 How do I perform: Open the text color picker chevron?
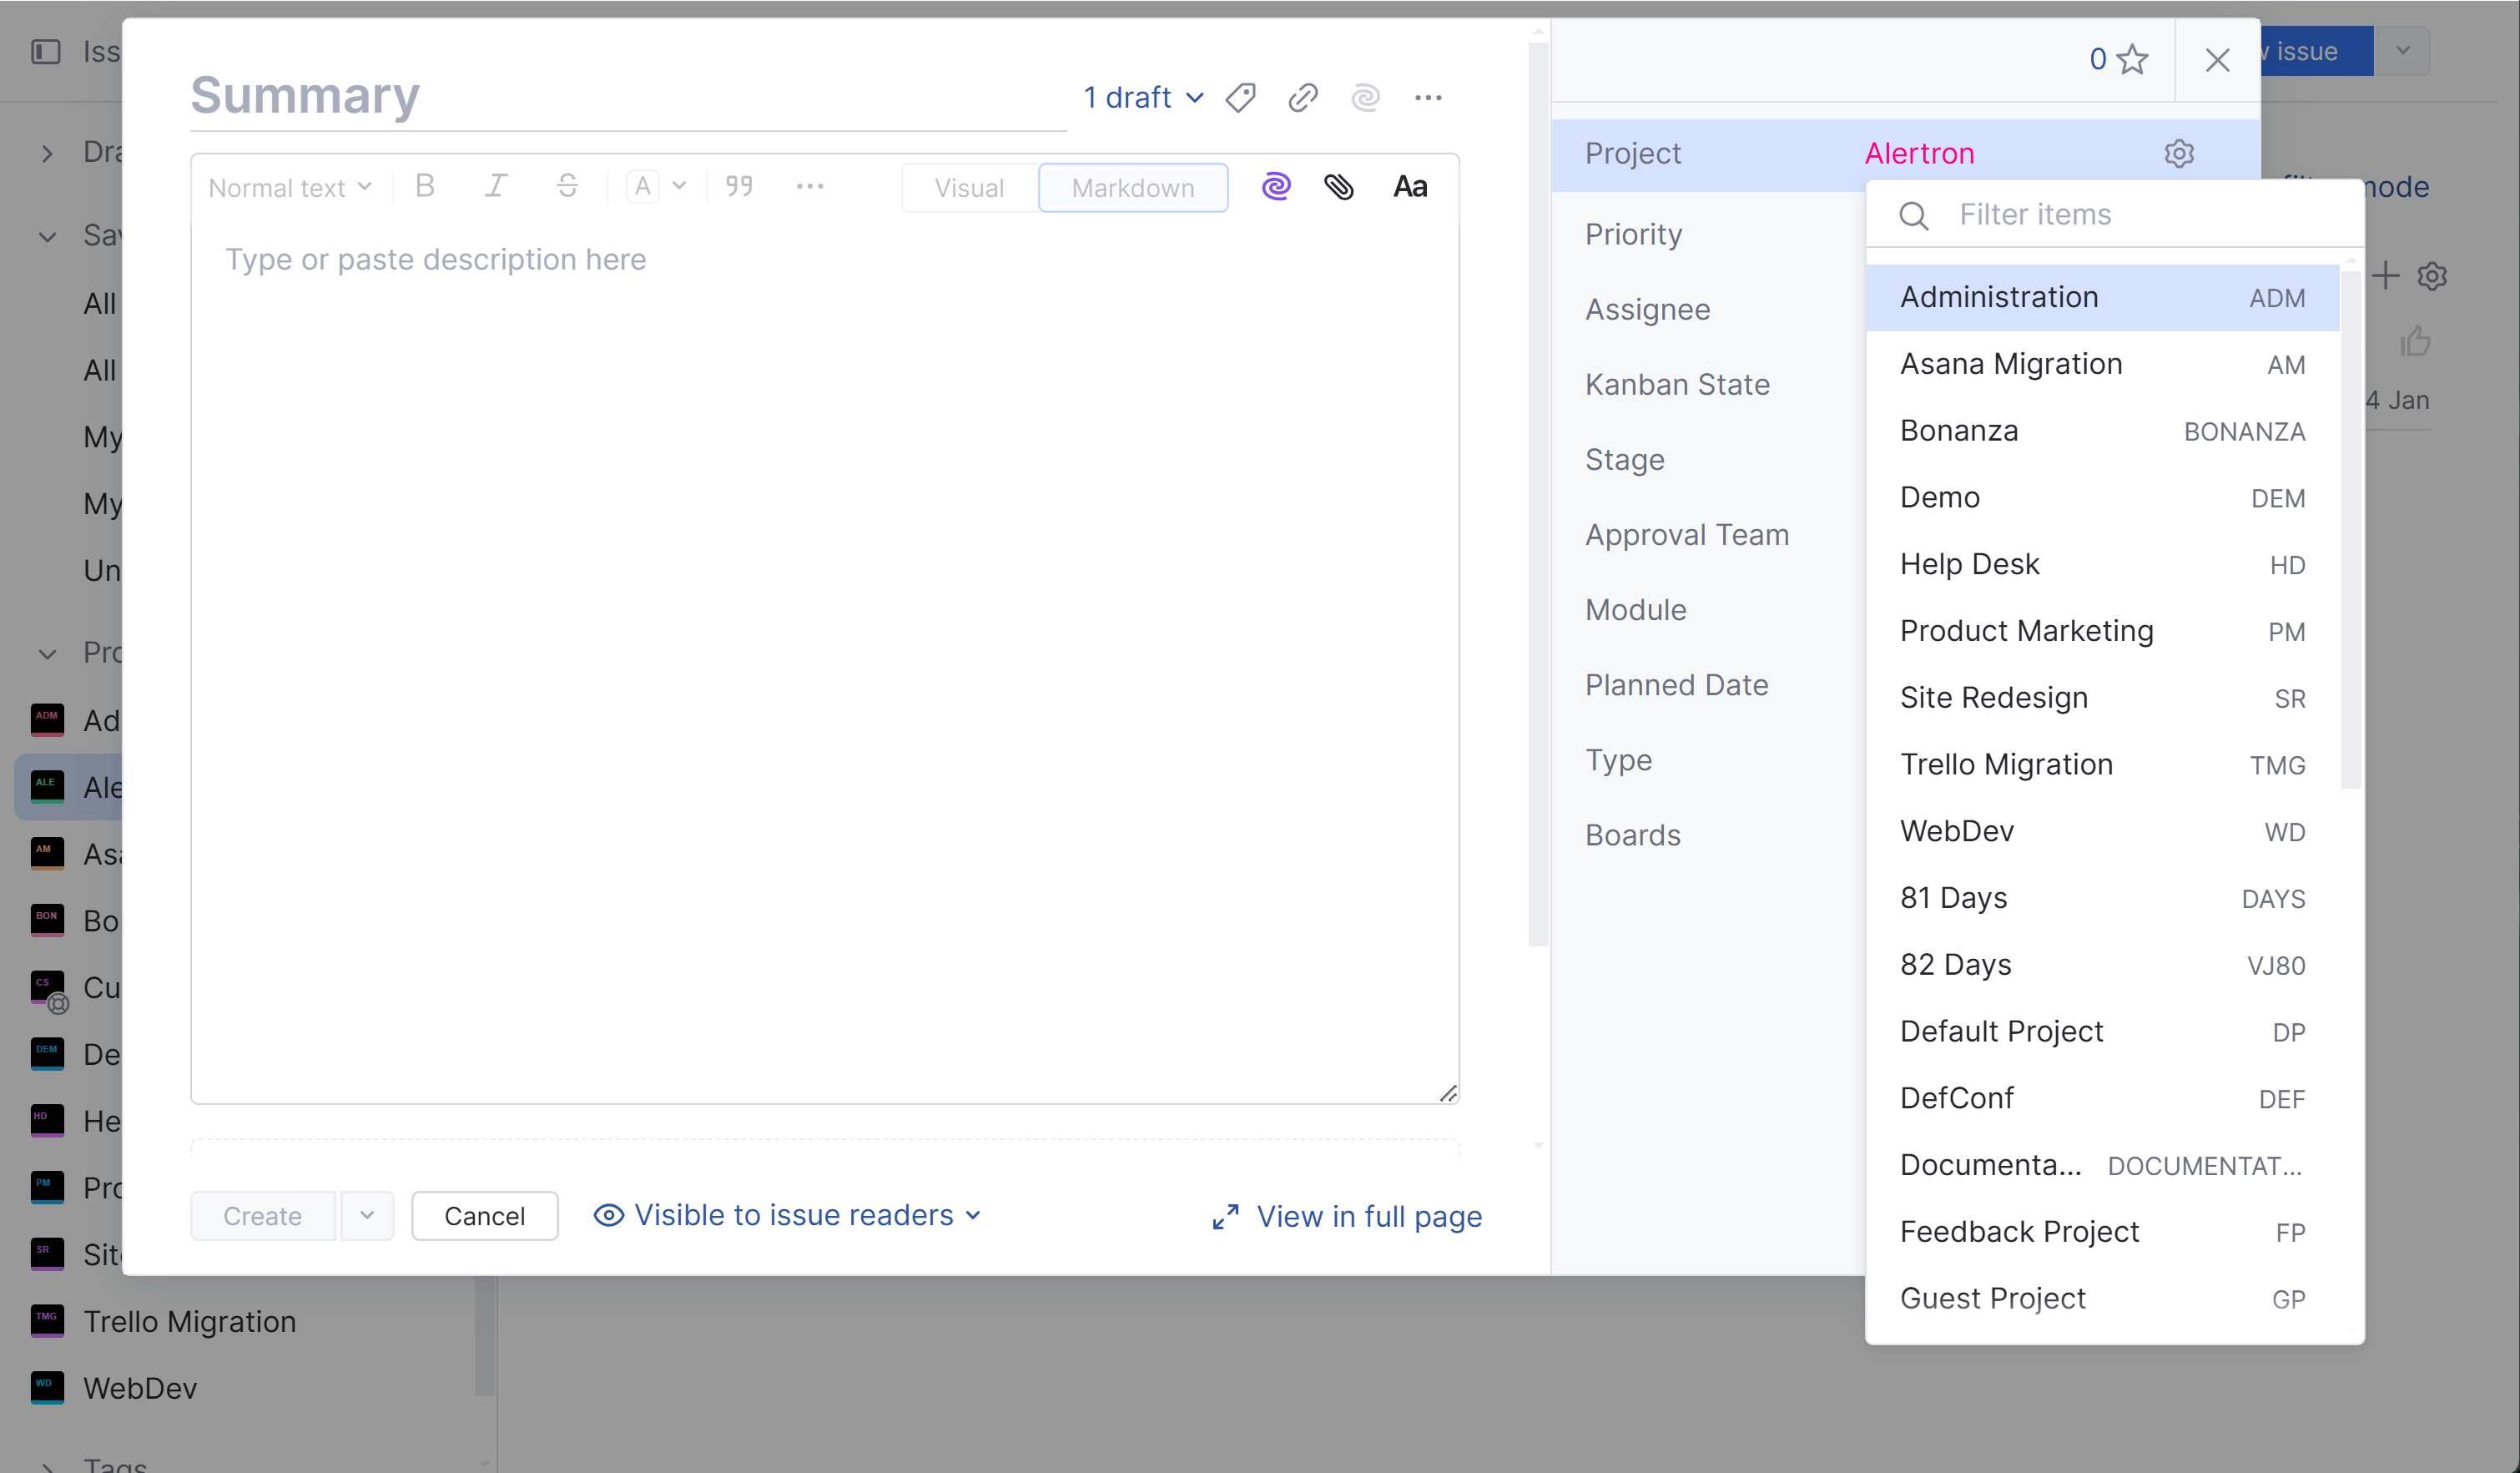(679, 186)
